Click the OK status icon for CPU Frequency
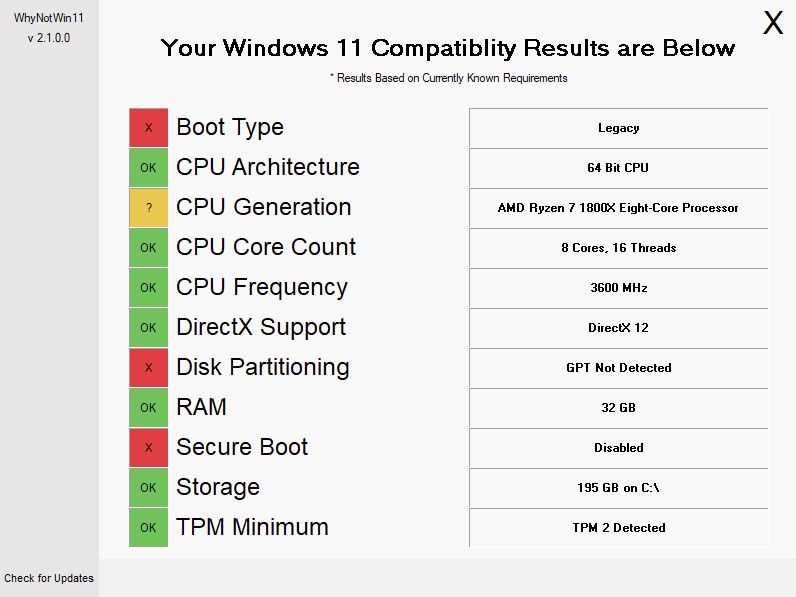796x597 pixels. pos(148,288)
